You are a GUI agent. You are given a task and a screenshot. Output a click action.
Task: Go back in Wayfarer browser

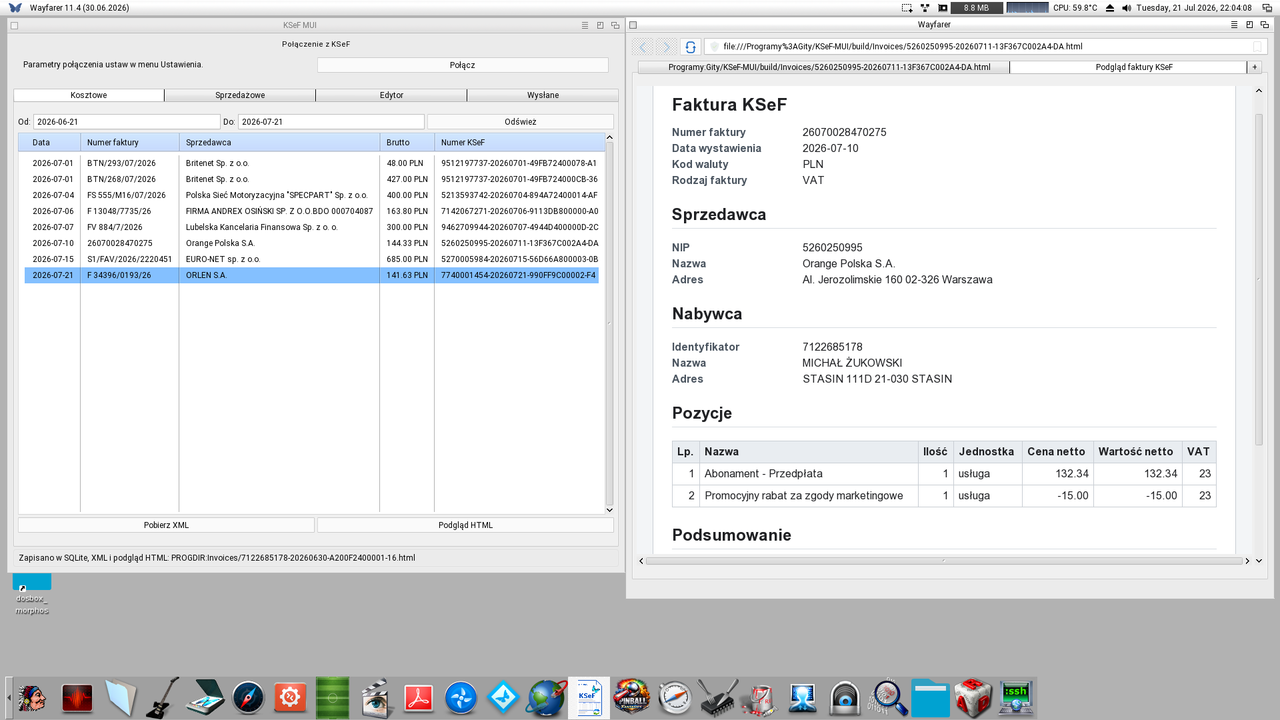click(644, 46)
